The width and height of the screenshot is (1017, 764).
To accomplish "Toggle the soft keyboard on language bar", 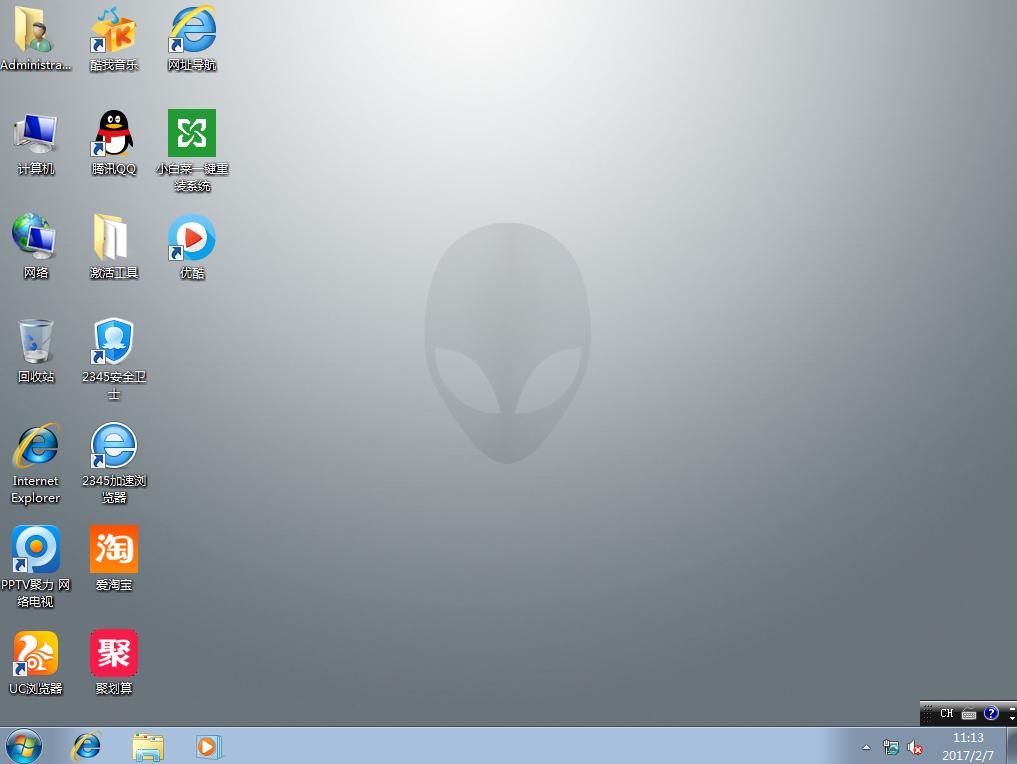I will [968, 713].
